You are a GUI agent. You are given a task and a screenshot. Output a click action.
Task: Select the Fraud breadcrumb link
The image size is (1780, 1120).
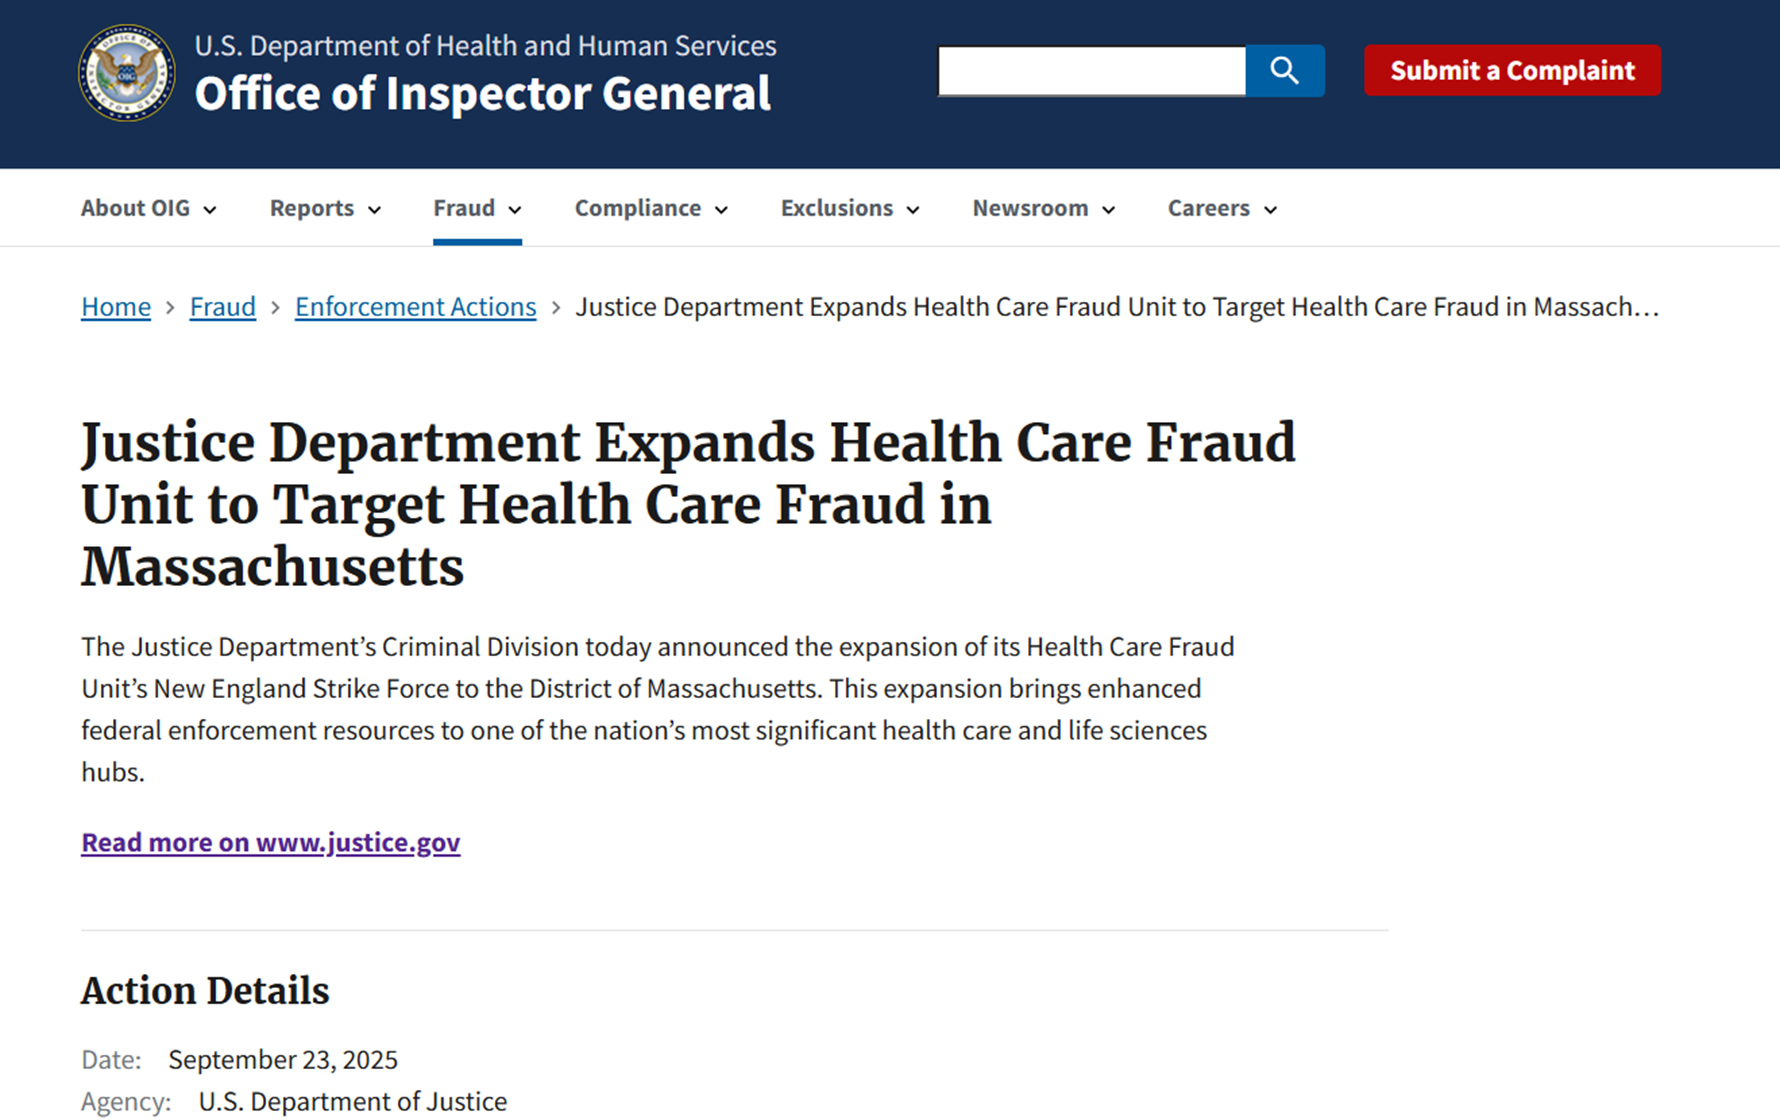point(223,307)
